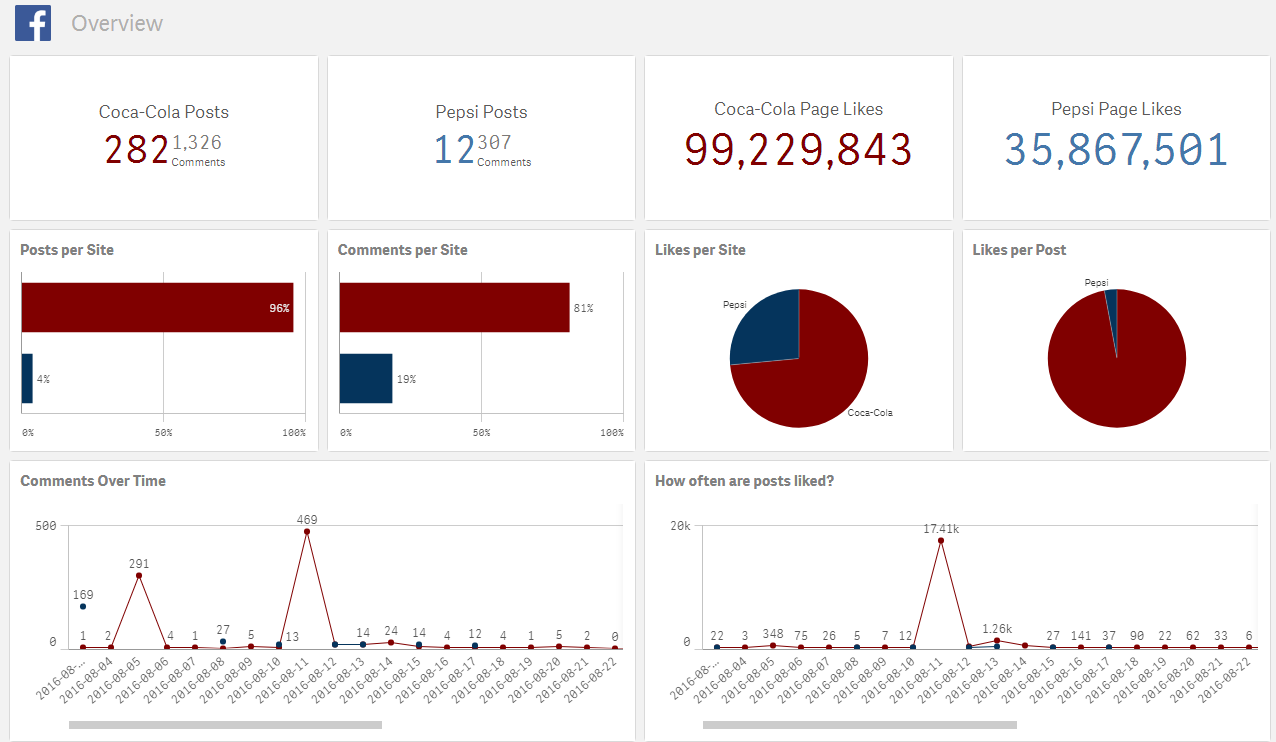This screenshot has height=742, width=1276.
Task: Click the 81% bar in Comments per Site
Action: 454,308
